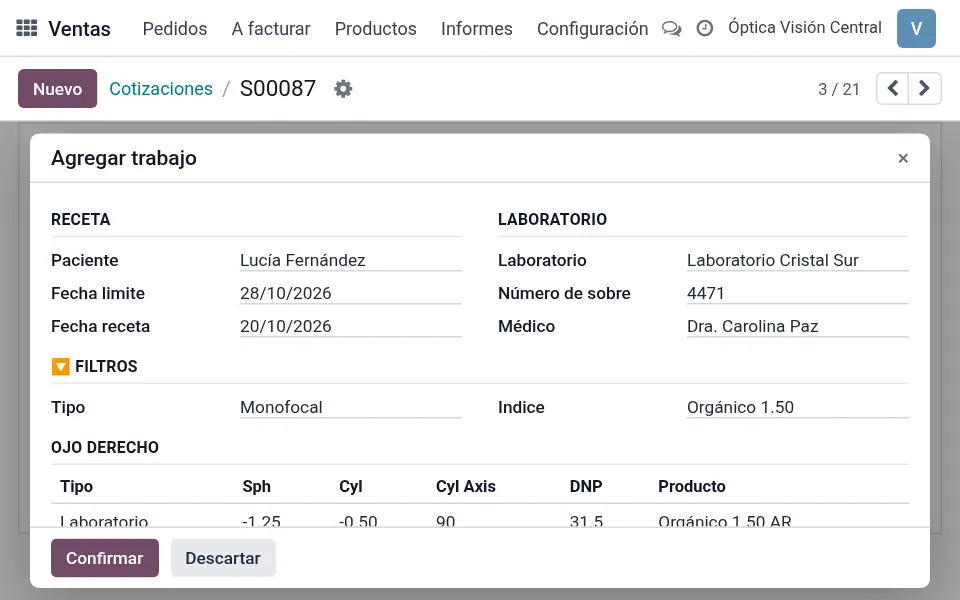This screenshot has height=600, width=960.
Task: Open the Productos menu
Action: 375,29
